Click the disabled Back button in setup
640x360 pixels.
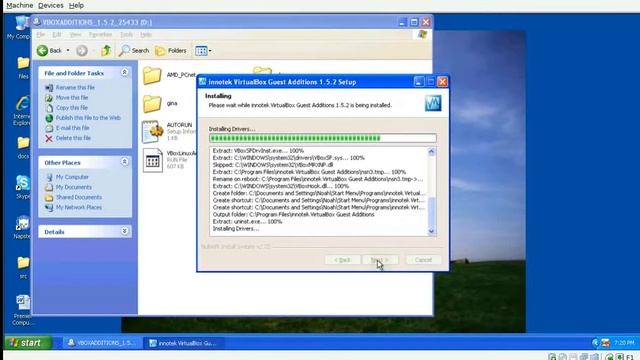[342, 260]
